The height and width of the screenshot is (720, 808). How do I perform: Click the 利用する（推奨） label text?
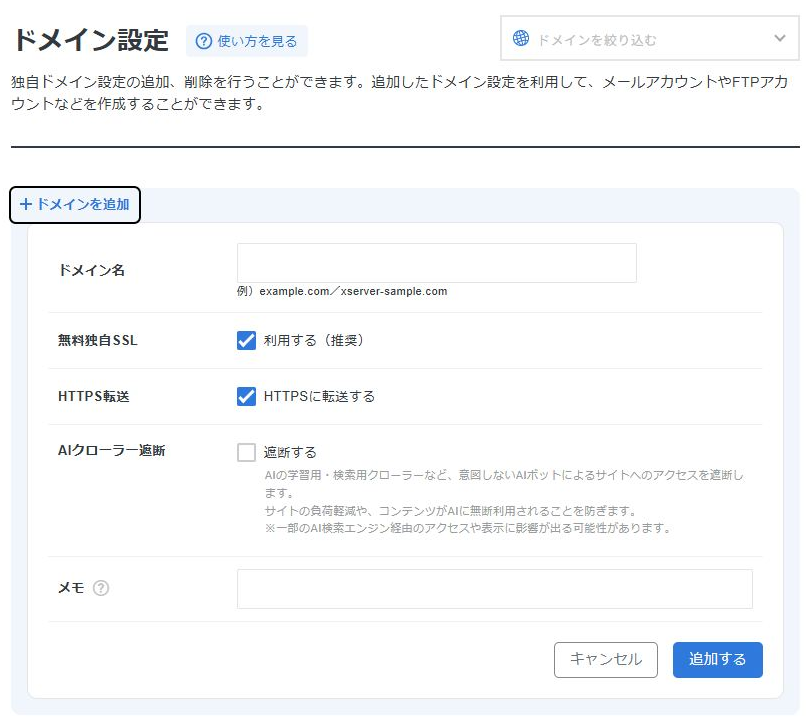pos(313,340)
